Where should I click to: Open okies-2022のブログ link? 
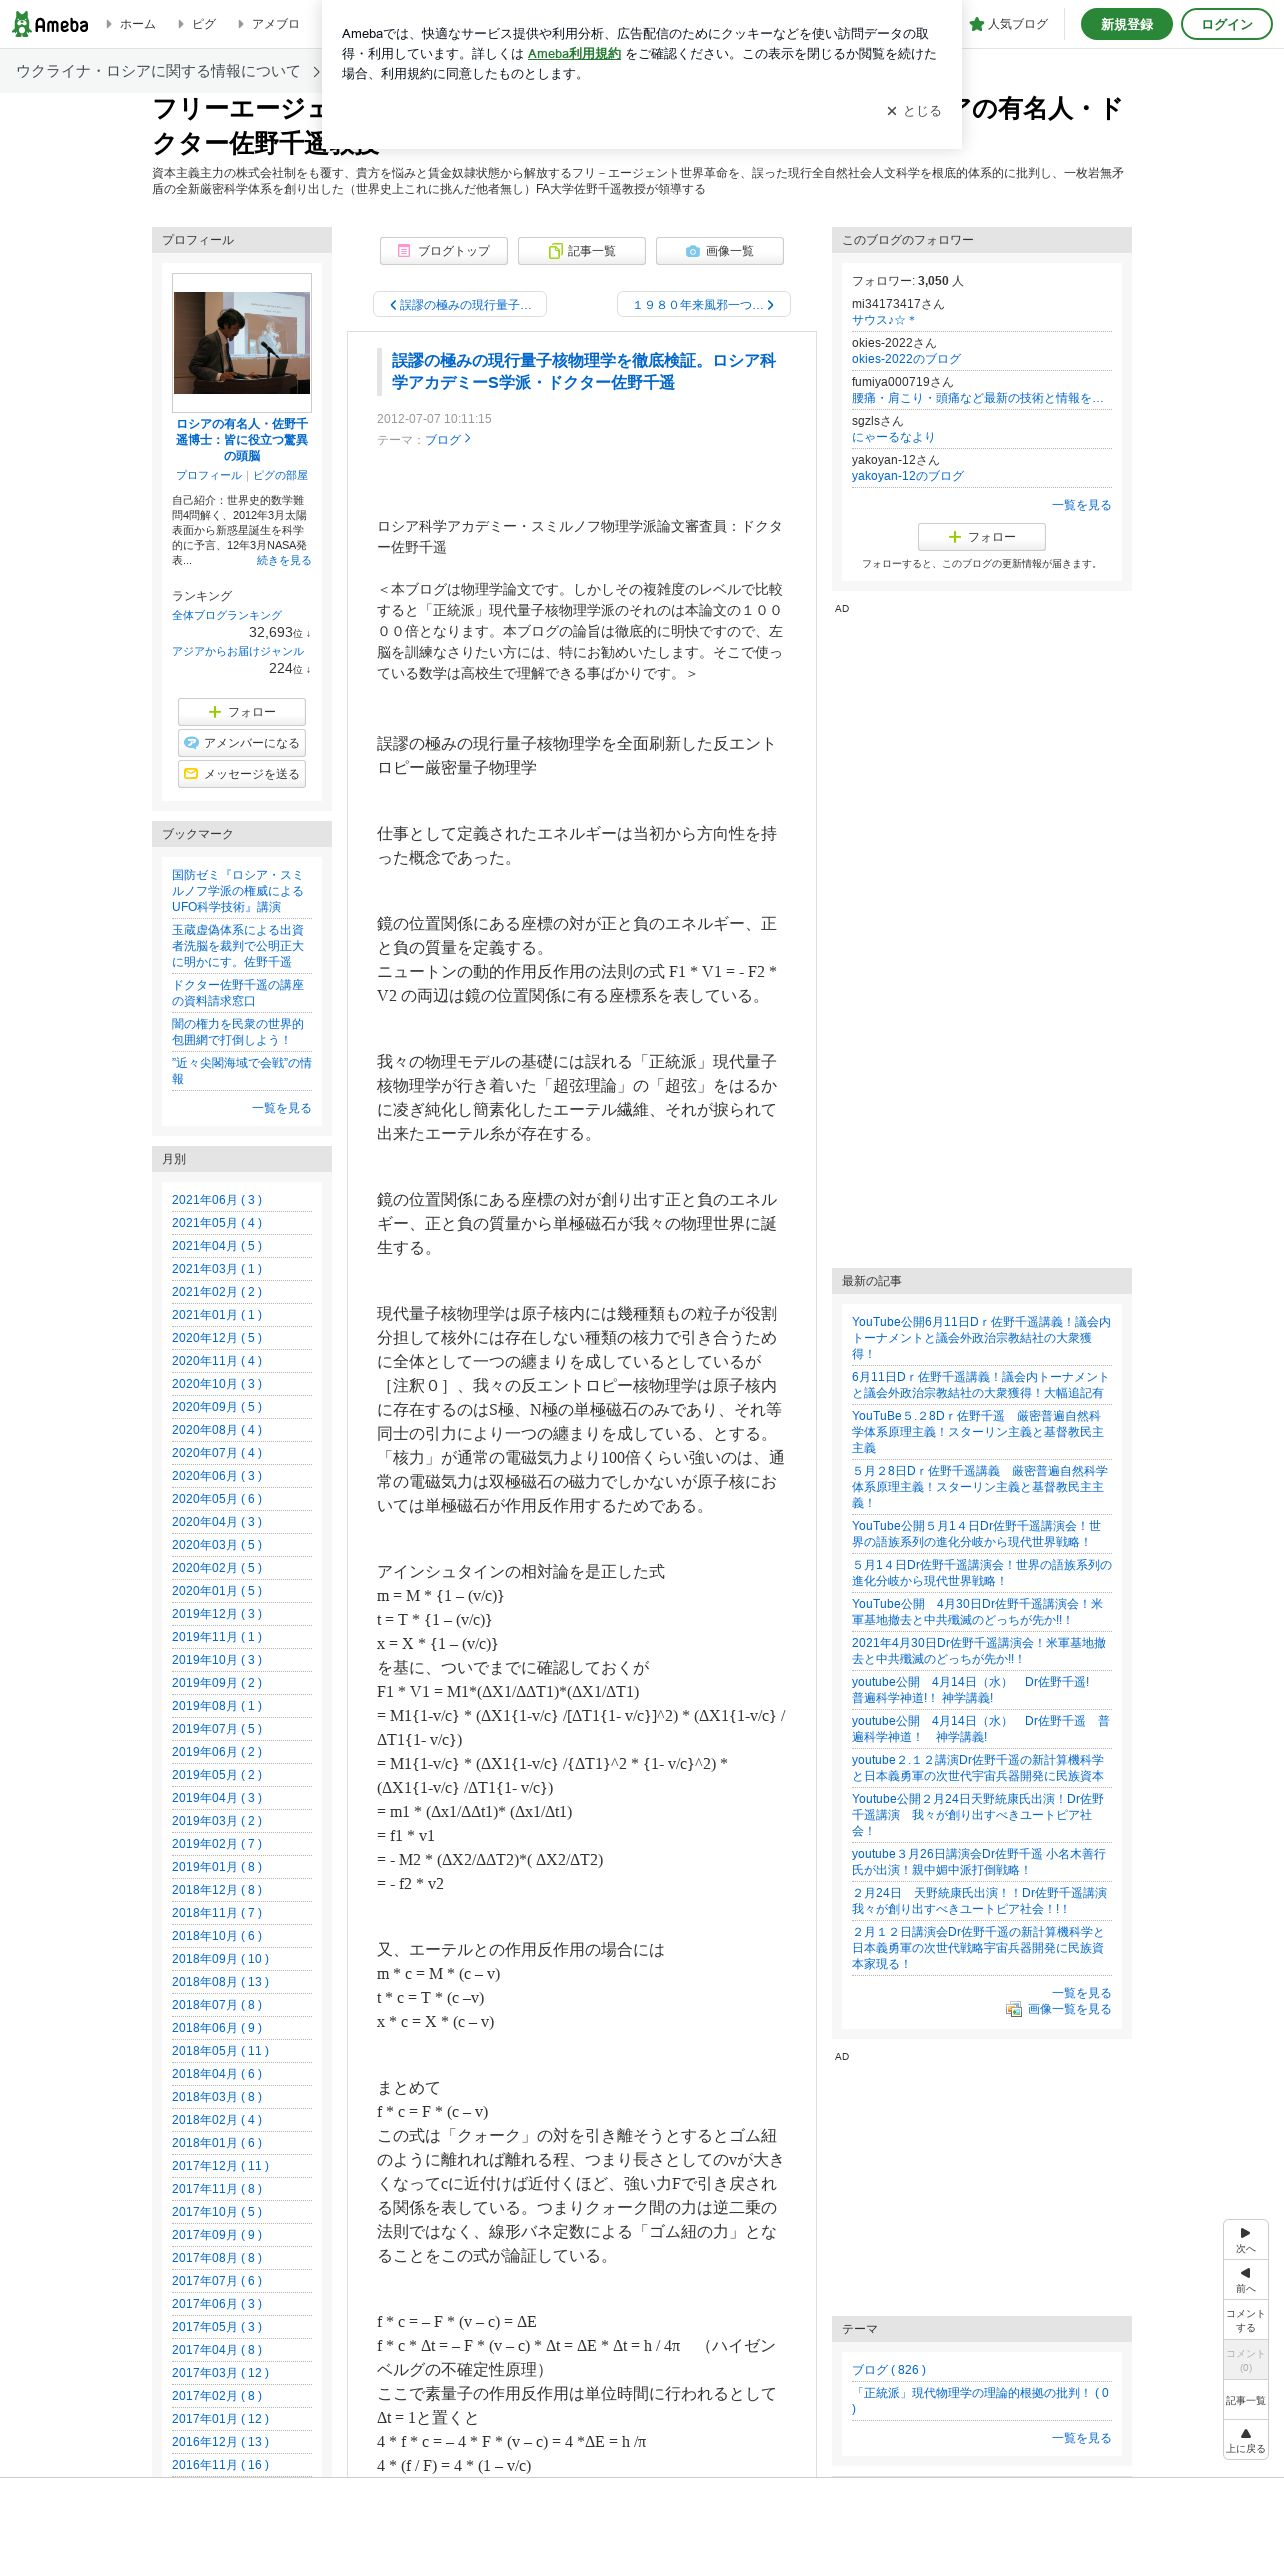906,359
